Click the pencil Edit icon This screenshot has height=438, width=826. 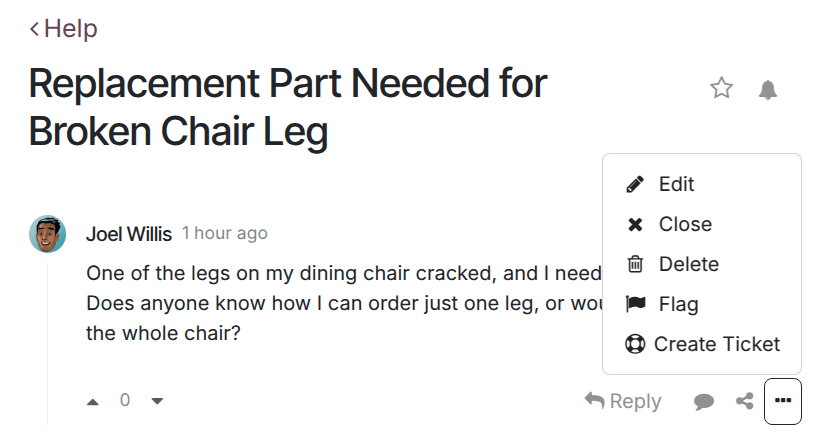(635, 185)
